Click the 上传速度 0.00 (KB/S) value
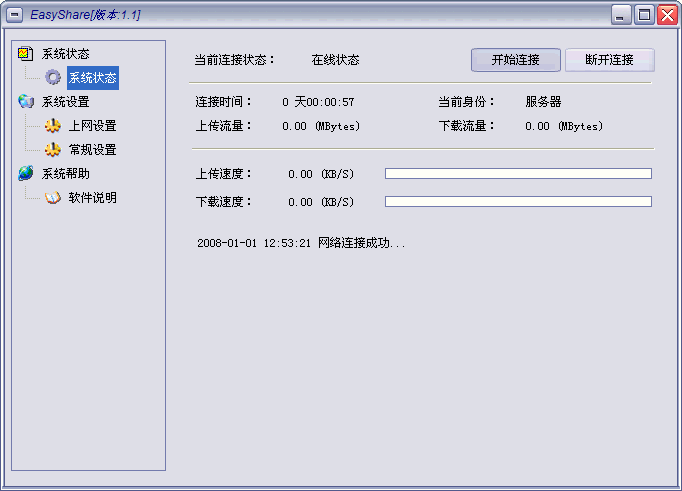The width and height of the screenshot is (682, 491). point(321,174)
